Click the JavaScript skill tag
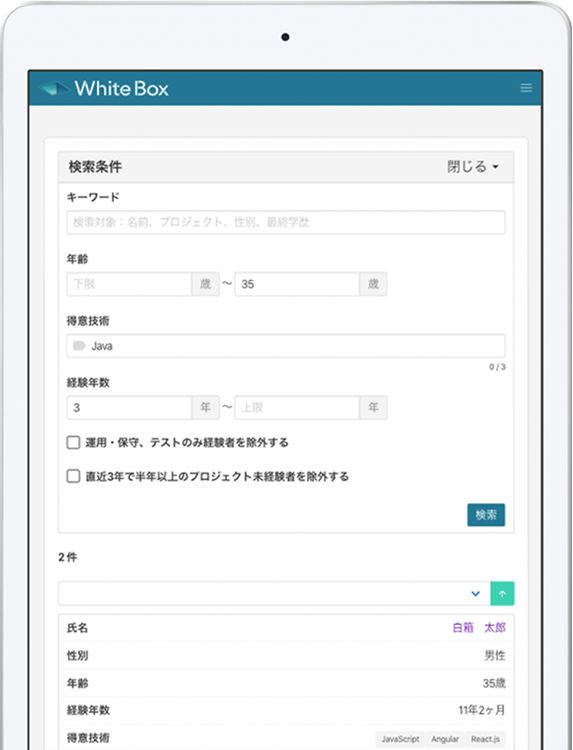 [x=400, y=739]
